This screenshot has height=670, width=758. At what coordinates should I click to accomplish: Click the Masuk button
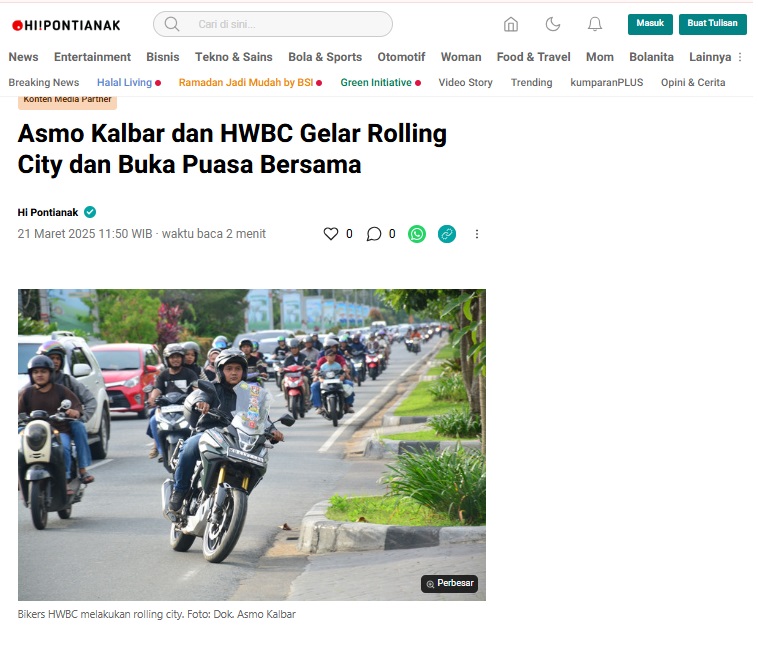tap(650, 24)
